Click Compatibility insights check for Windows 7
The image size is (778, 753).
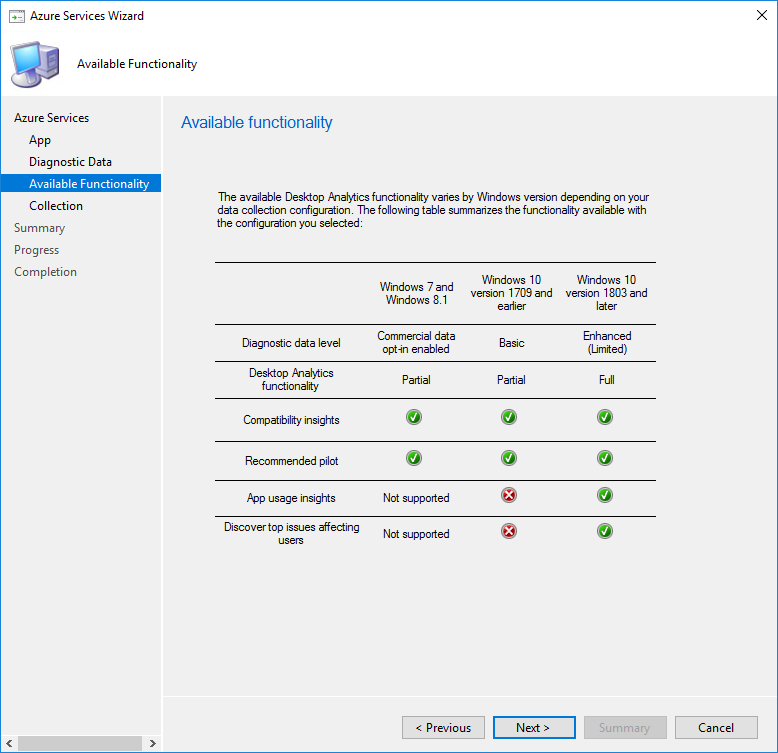(x=414, y=417)
